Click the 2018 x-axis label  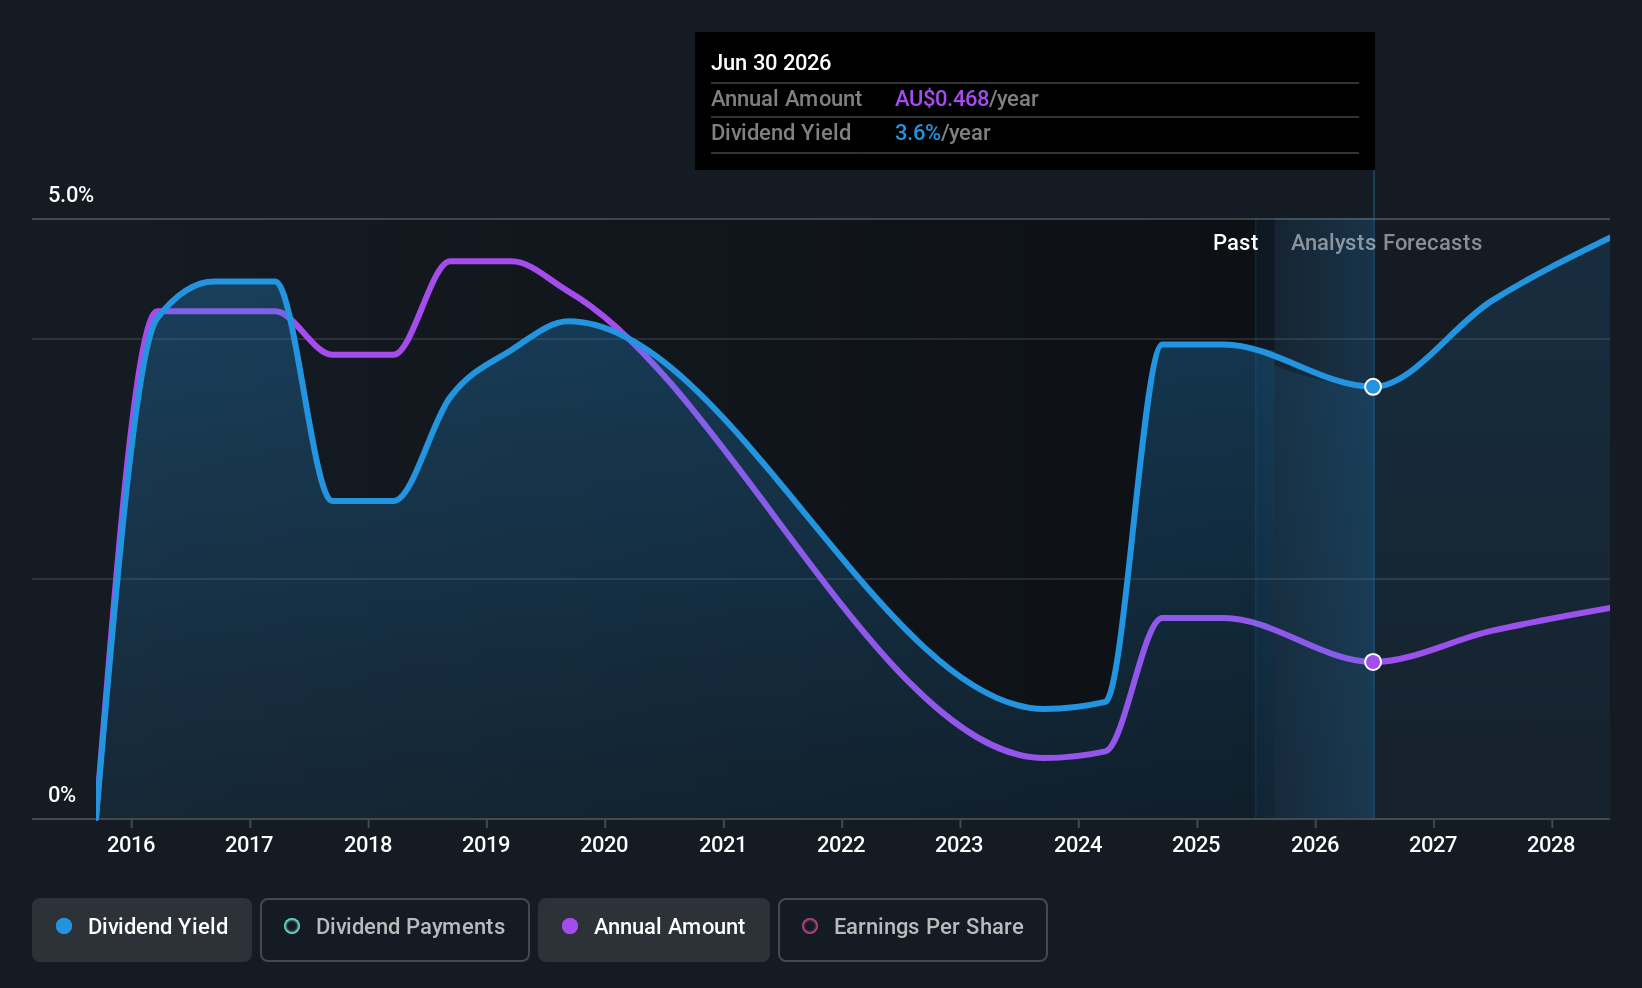pos(368,845)
